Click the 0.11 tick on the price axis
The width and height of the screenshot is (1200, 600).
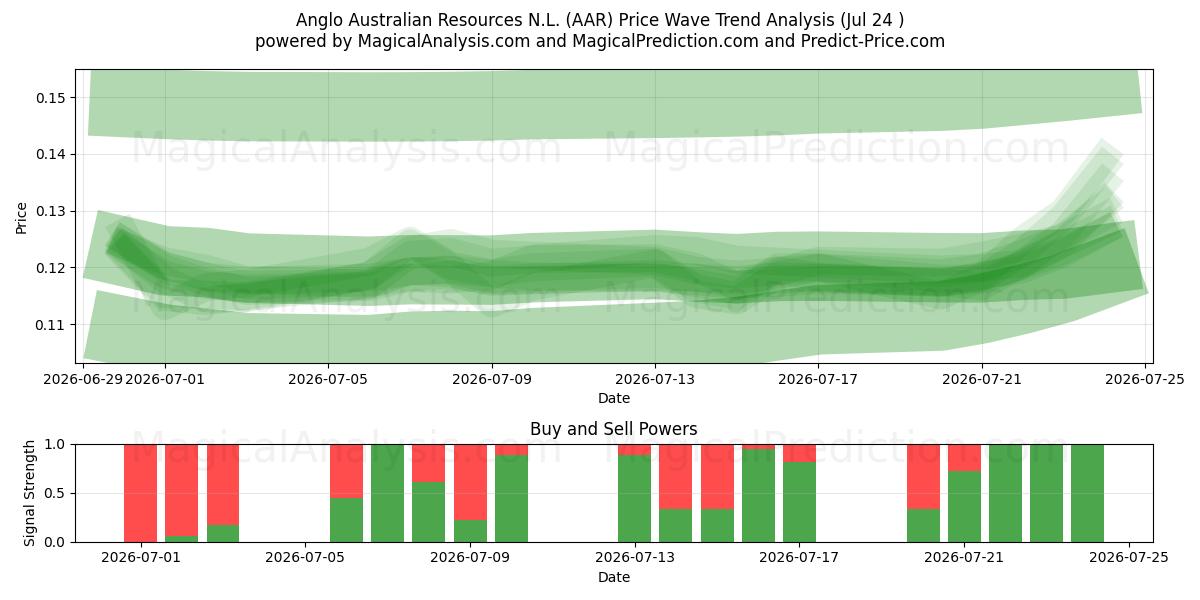coord(52,325)
